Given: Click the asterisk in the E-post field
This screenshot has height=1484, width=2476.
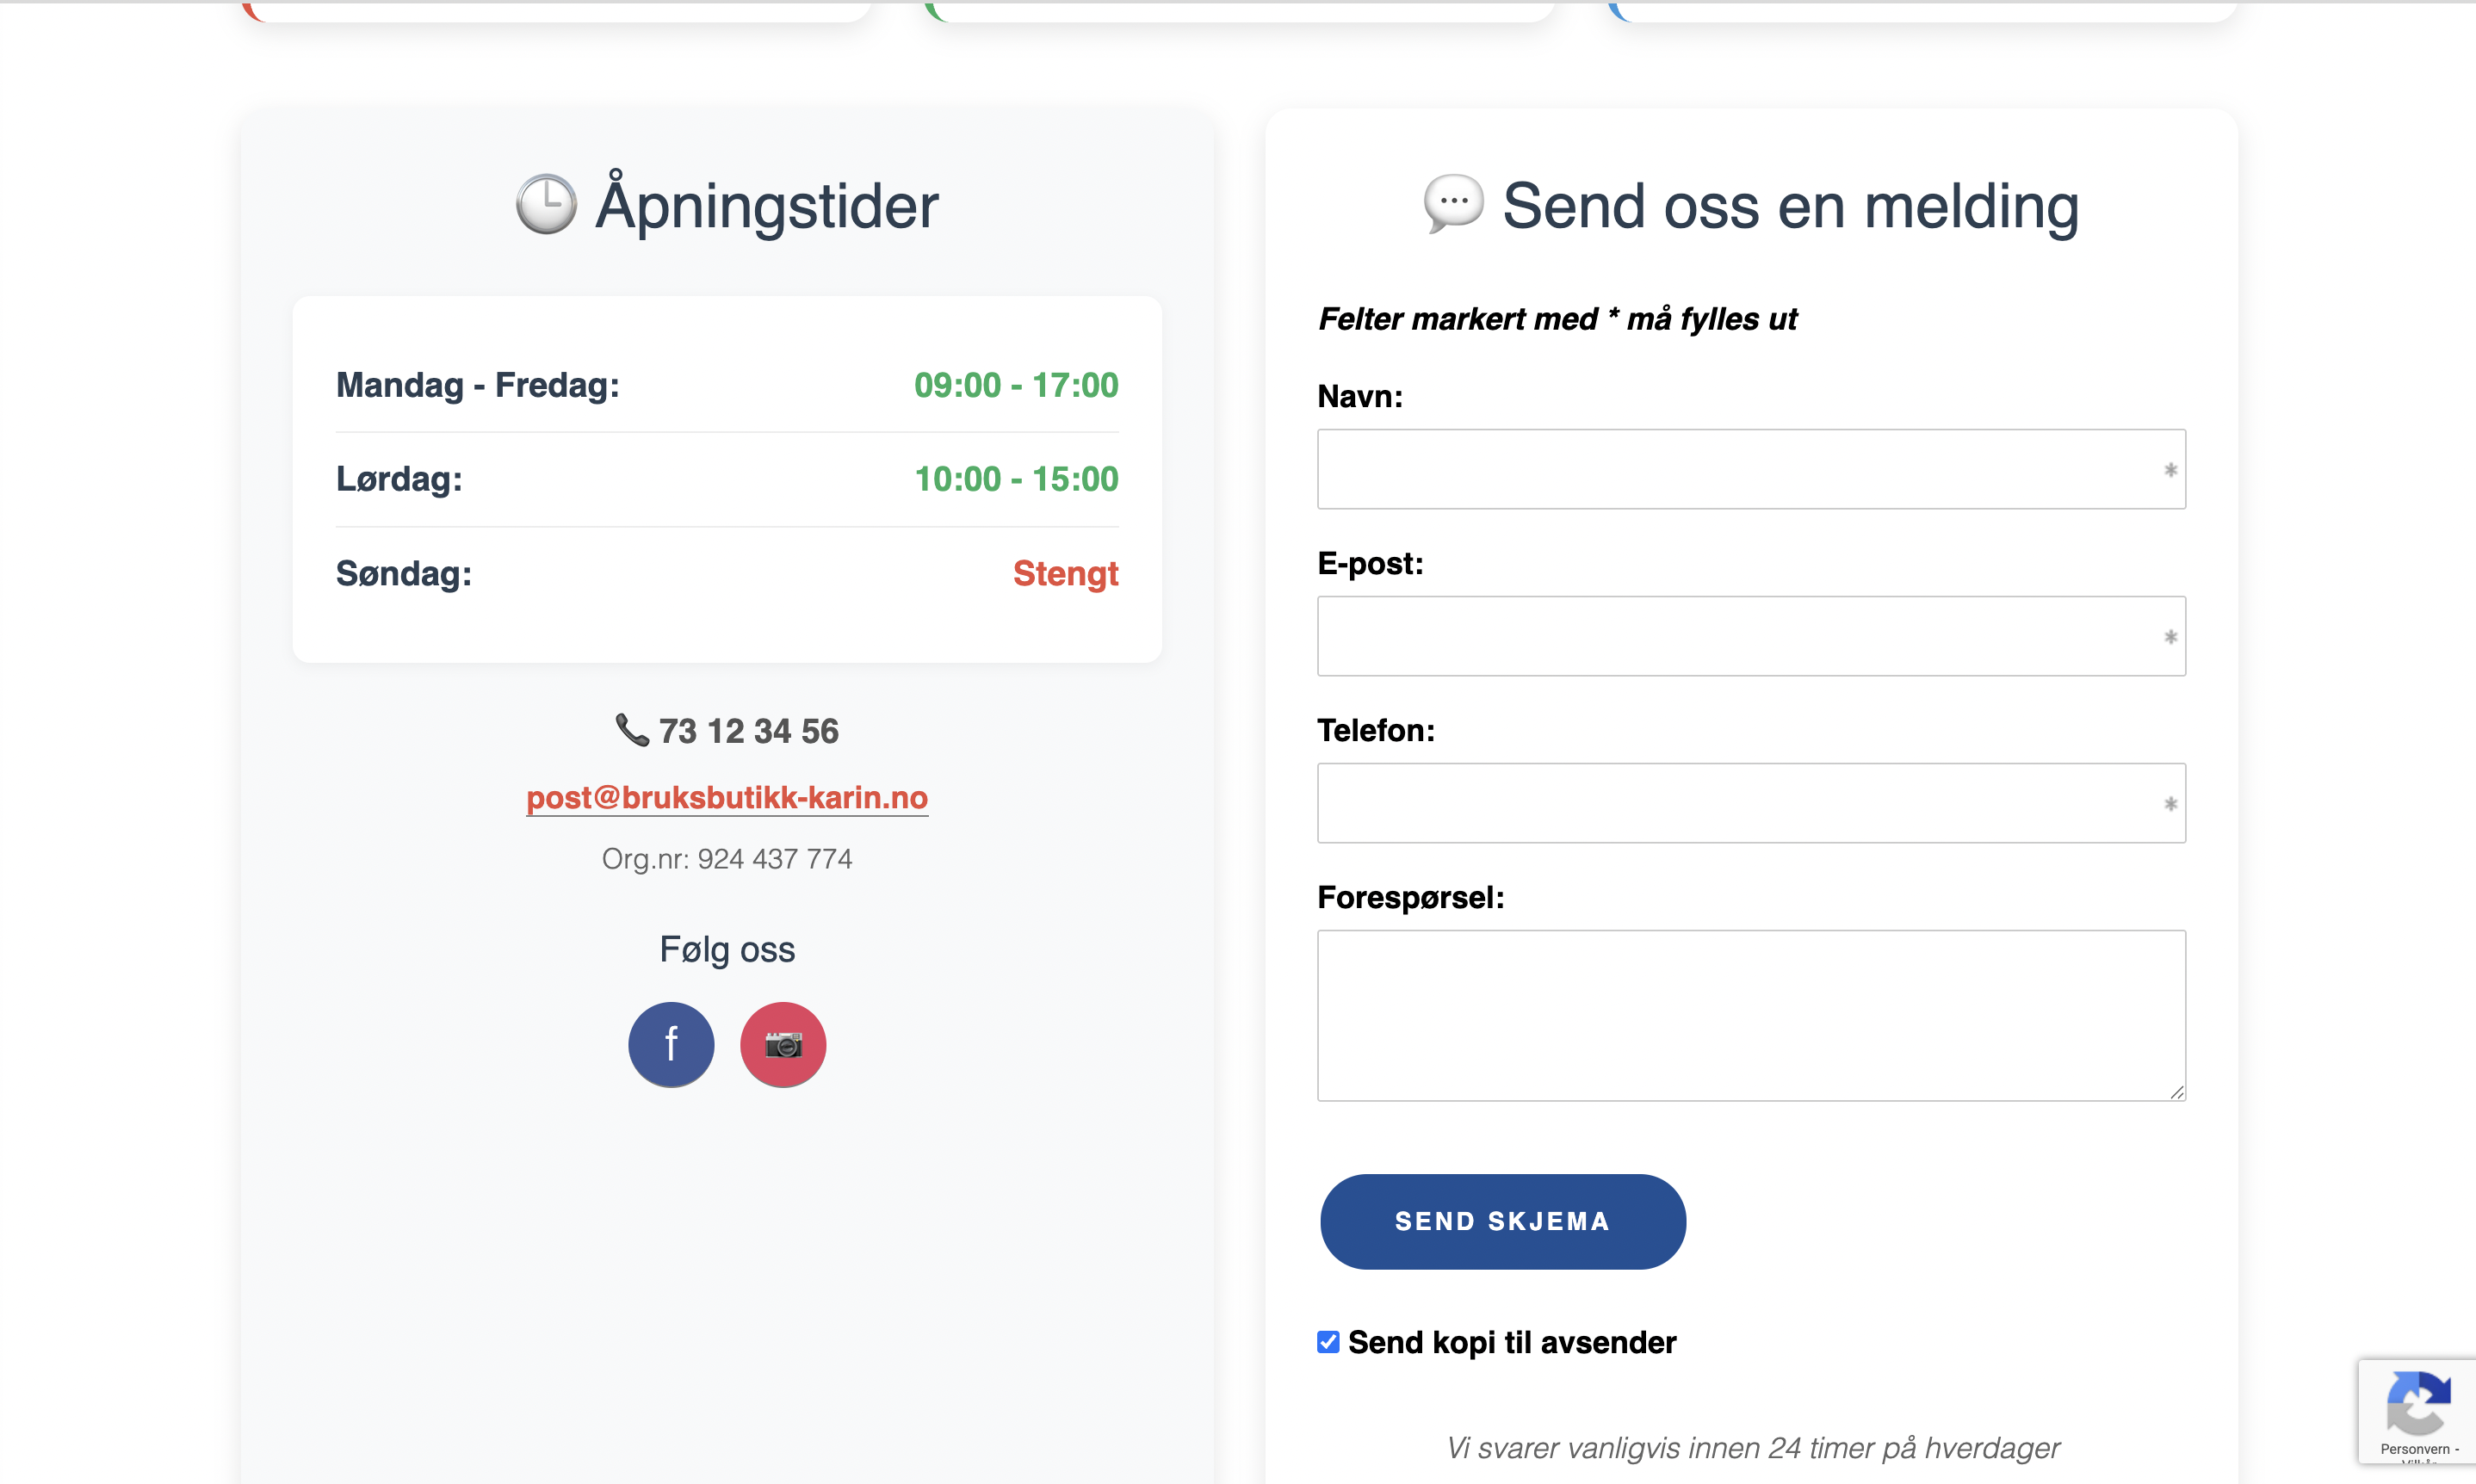Looking at the screenshot, I should click(x=2170, y=637).
